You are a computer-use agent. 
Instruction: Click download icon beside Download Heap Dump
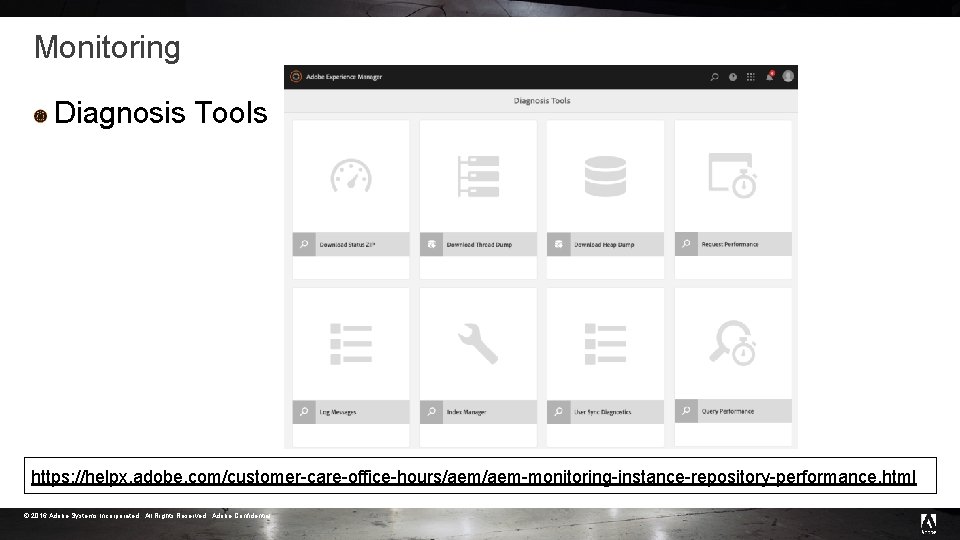click(x=558, y=244)
